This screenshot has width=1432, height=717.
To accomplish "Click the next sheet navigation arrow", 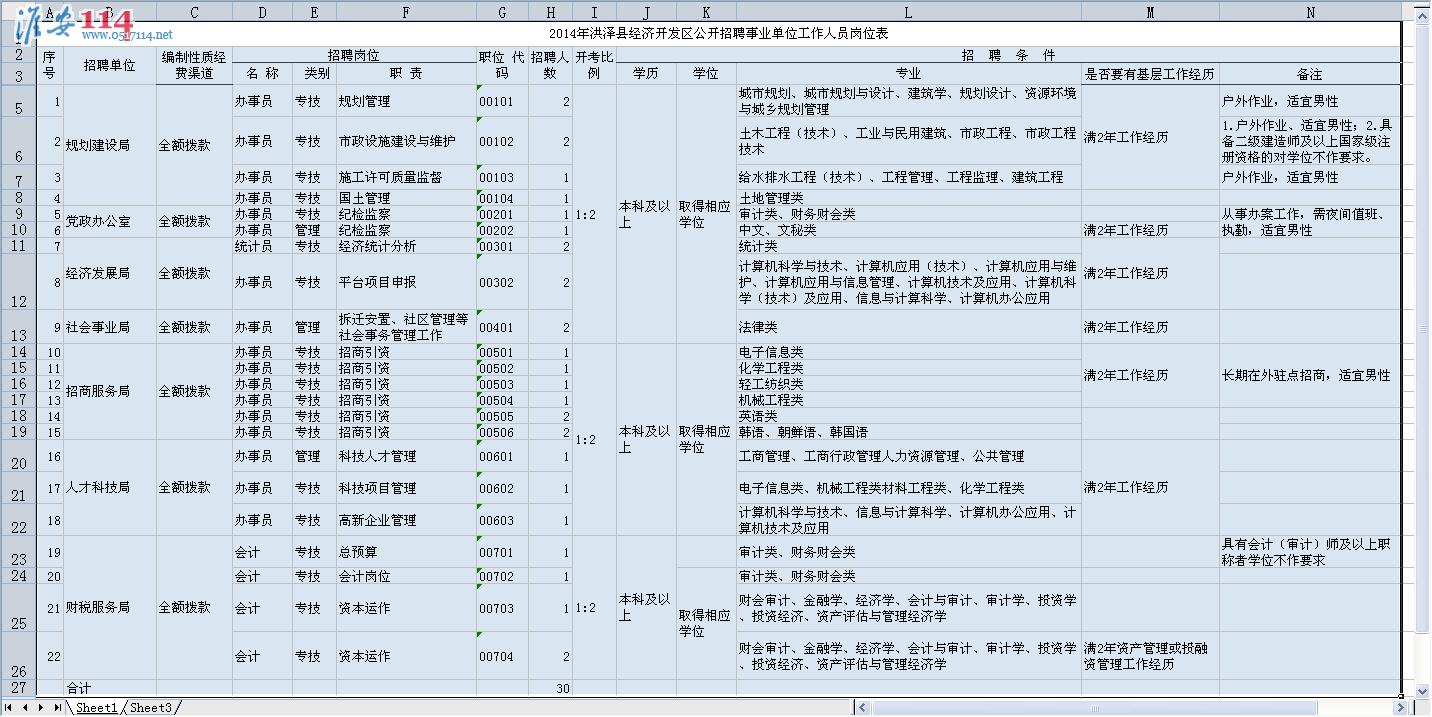I will coord(41,707).
